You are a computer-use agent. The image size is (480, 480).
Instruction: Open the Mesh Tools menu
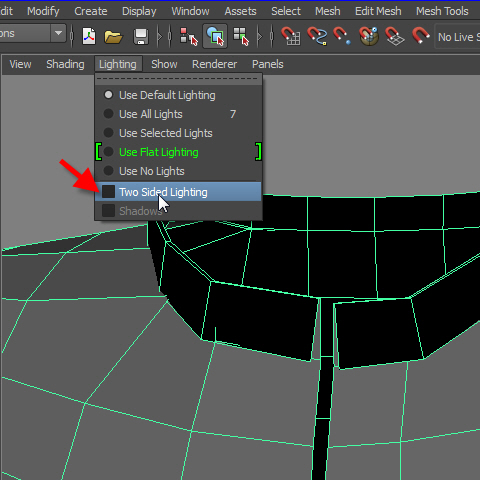pyautogui.click(x=442, y=11)
